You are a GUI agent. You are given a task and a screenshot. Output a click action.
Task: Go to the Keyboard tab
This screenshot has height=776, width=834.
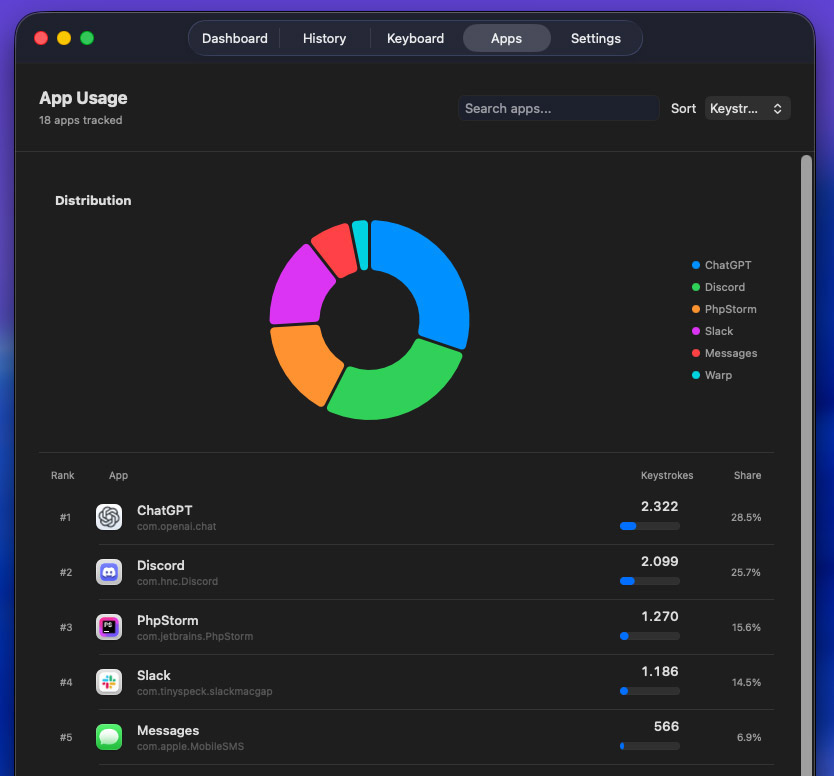pos(415,38)
